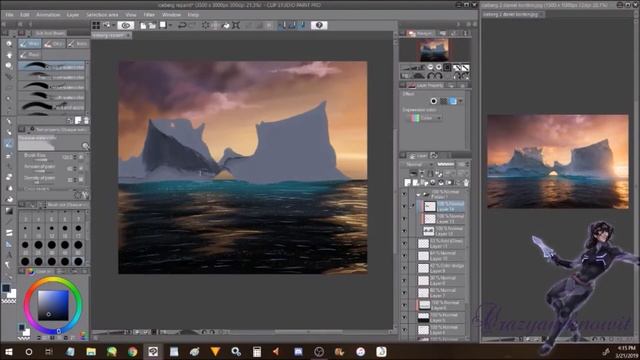Click the Zoom out icon in the Navigator
640x360 pixels.
[x=430, y=67]
